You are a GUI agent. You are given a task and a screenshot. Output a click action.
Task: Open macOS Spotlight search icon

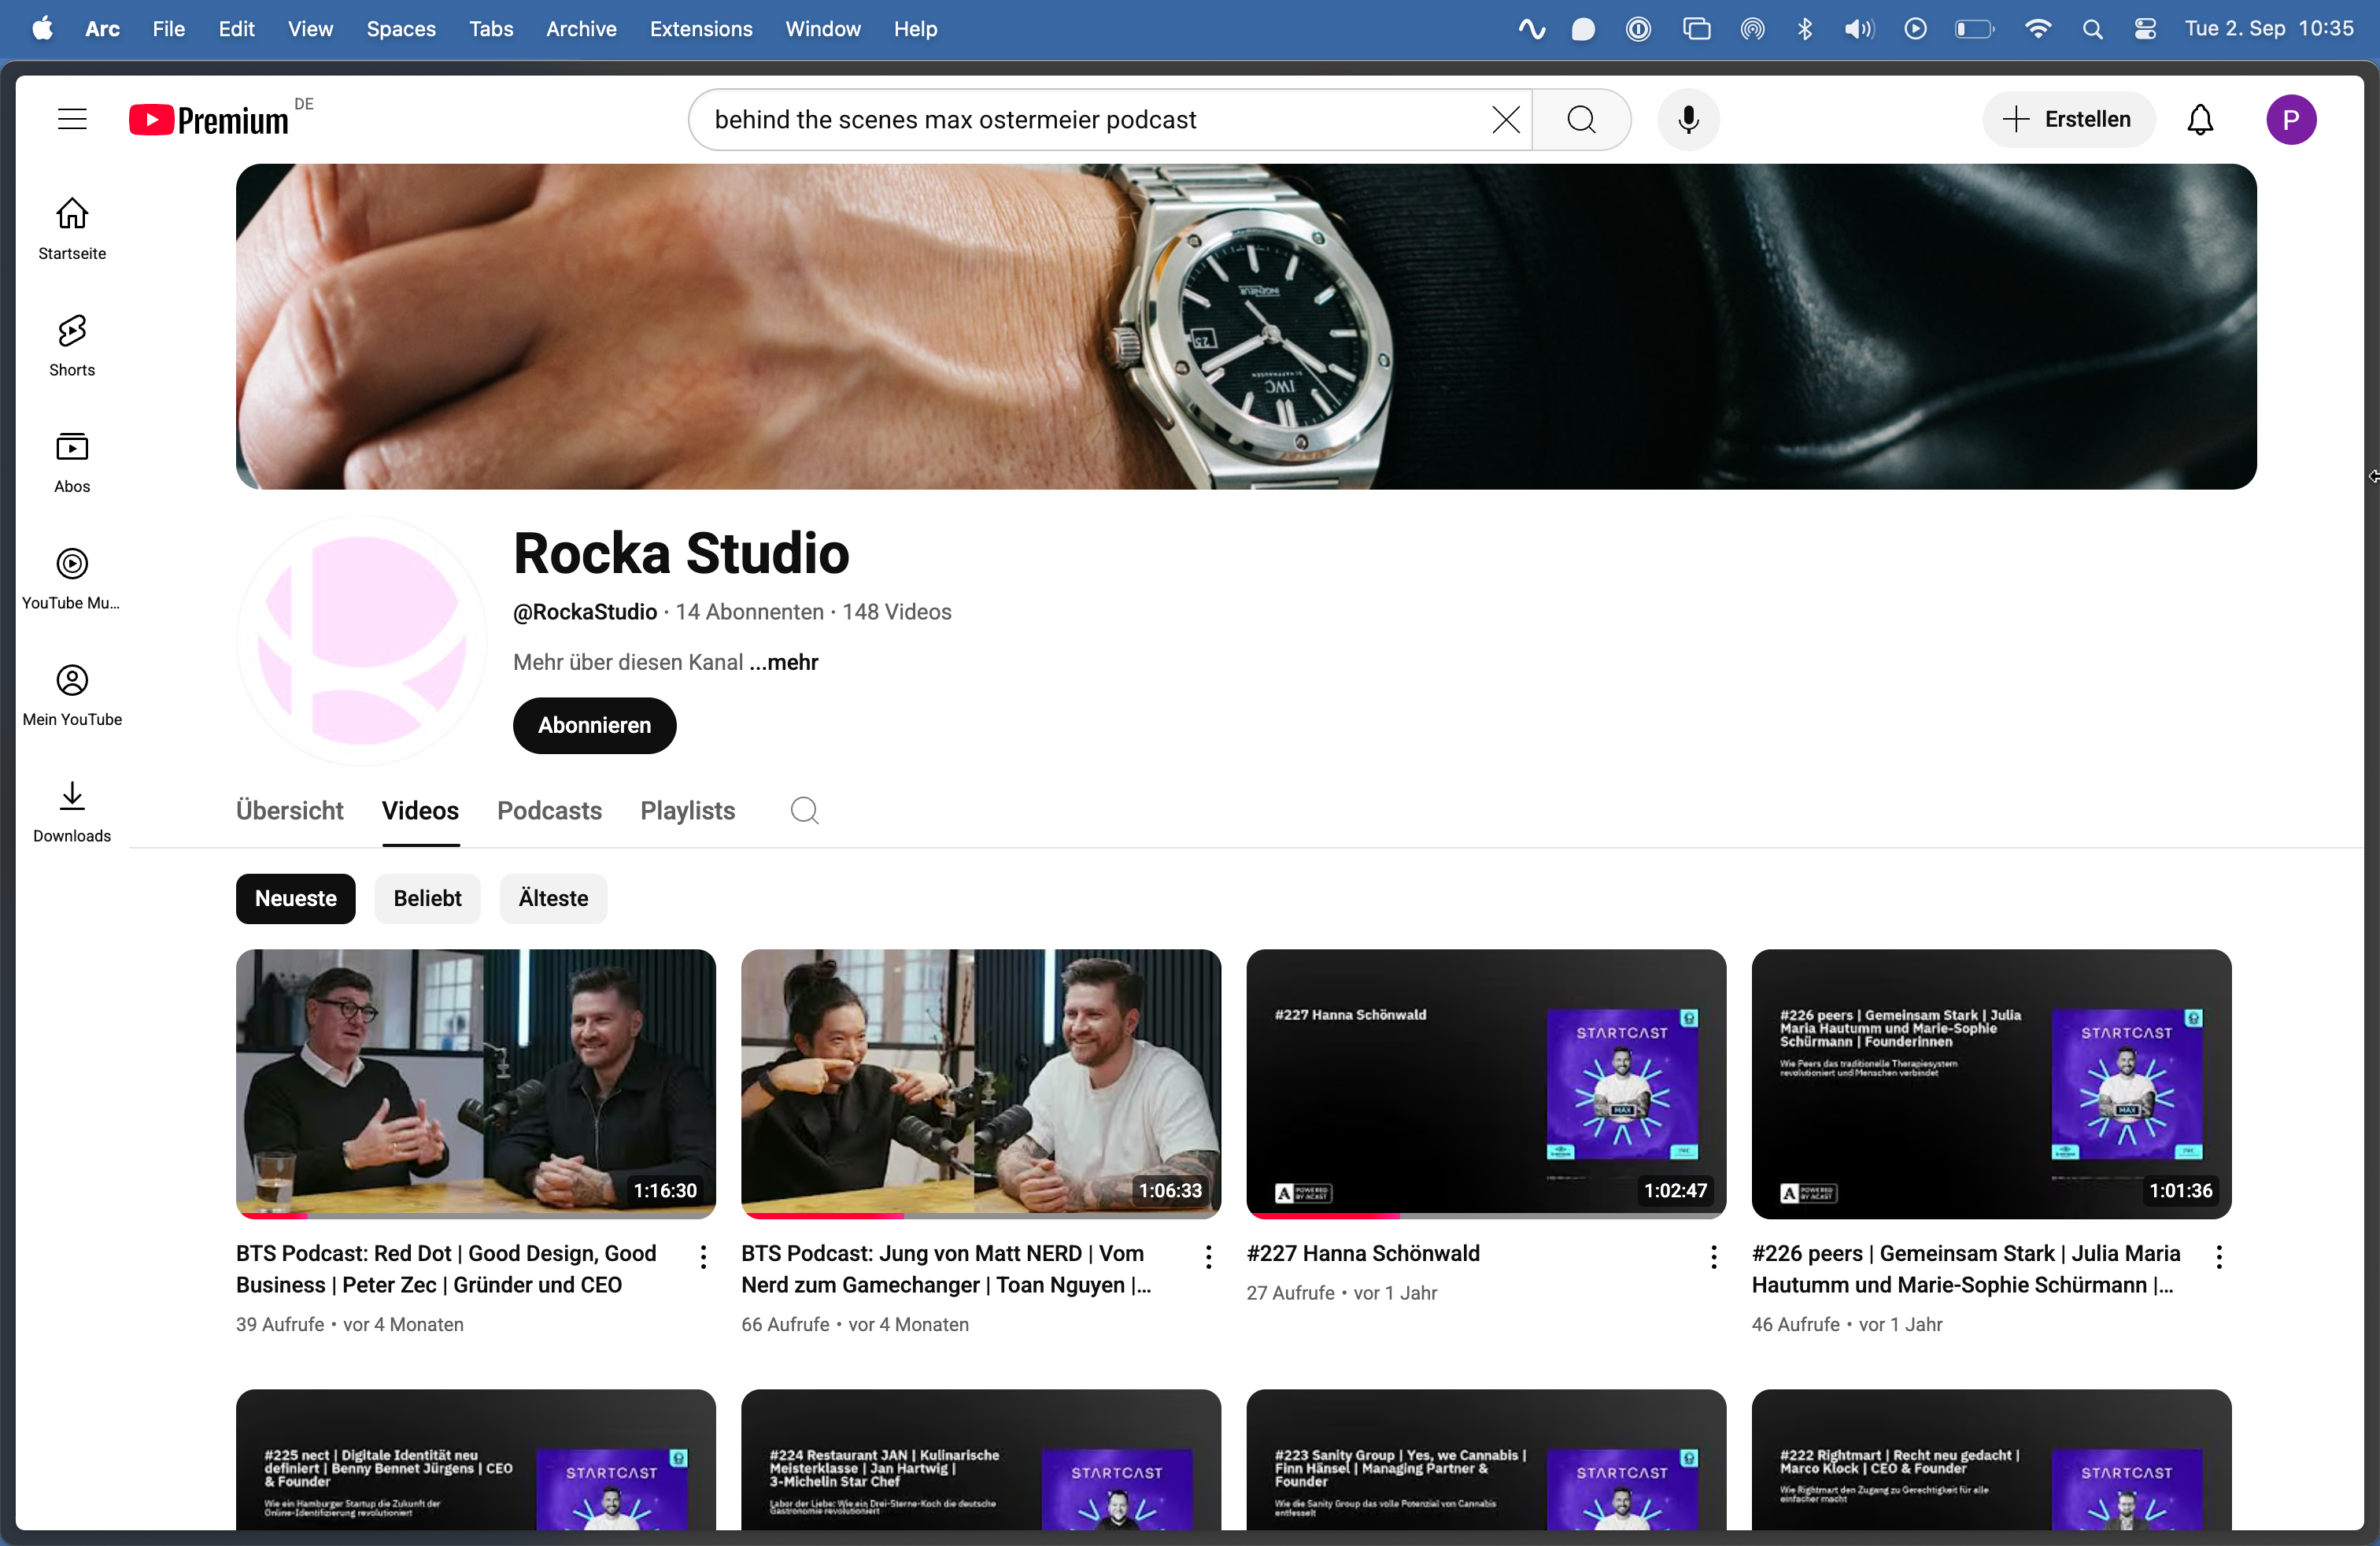click(2092, 29)
